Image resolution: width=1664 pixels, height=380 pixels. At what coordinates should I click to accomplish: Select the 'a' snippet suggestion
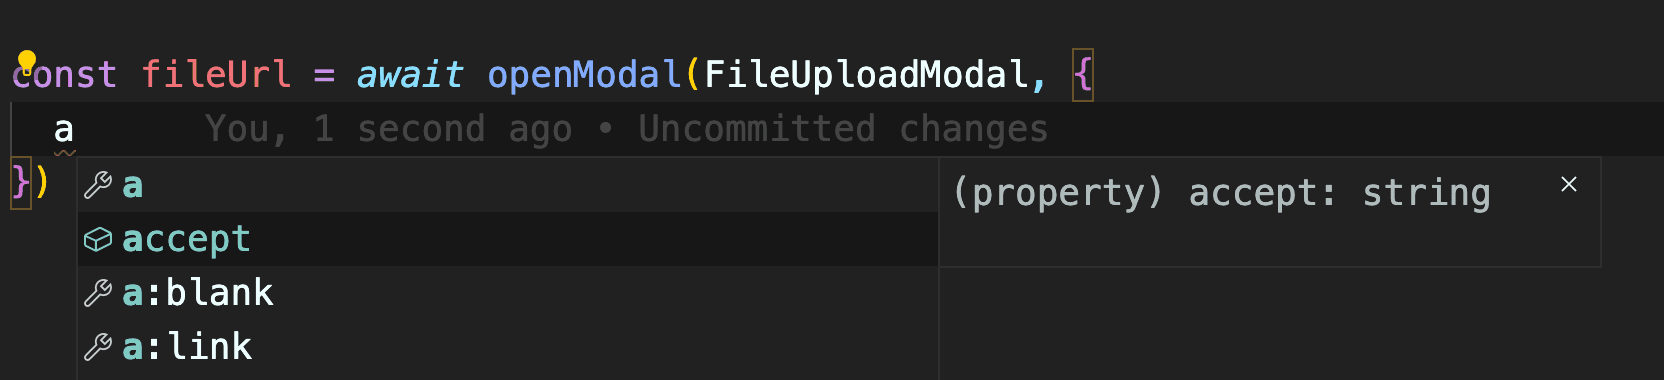click(x=508, y=185)
